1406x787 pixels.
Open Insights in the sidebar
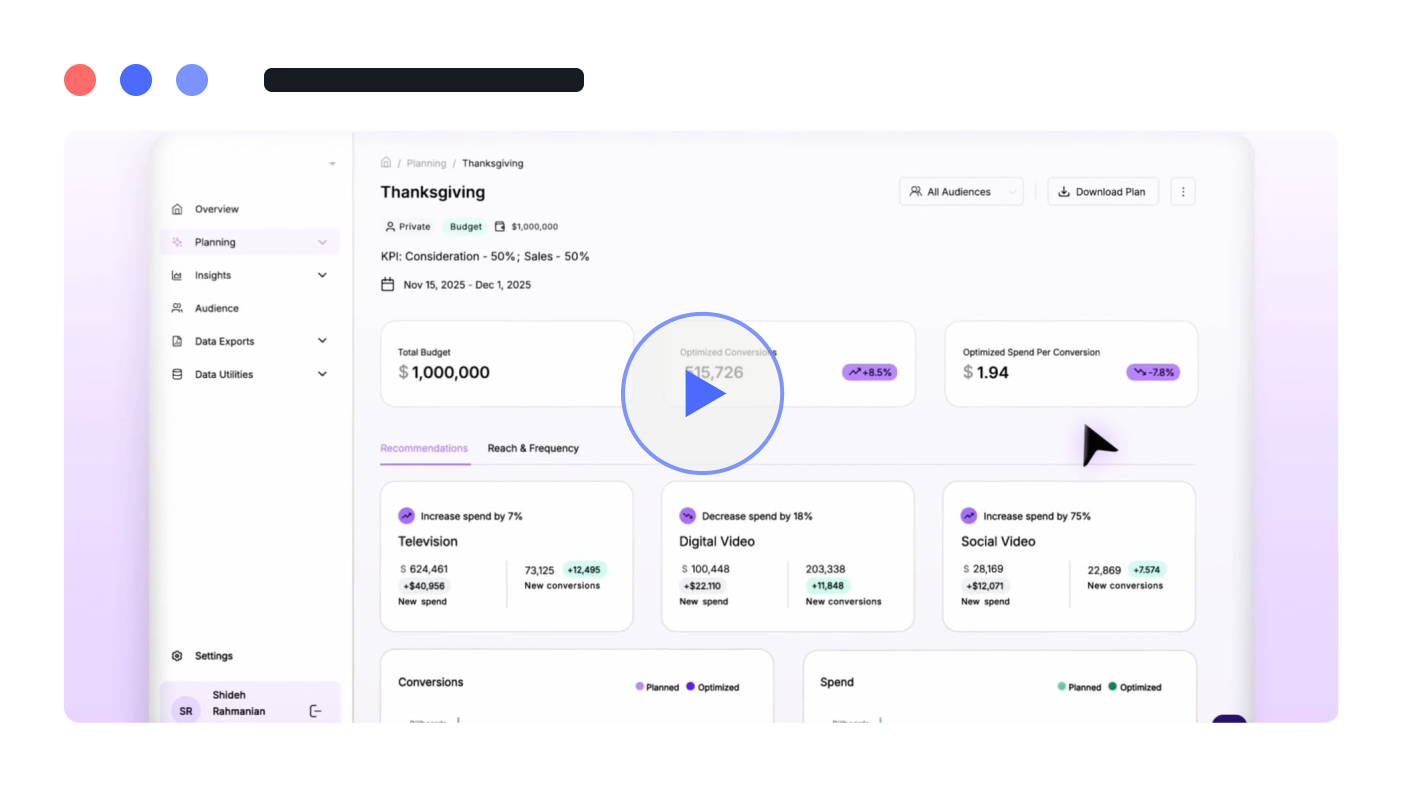pyautogui.click(x=213, y=275)
